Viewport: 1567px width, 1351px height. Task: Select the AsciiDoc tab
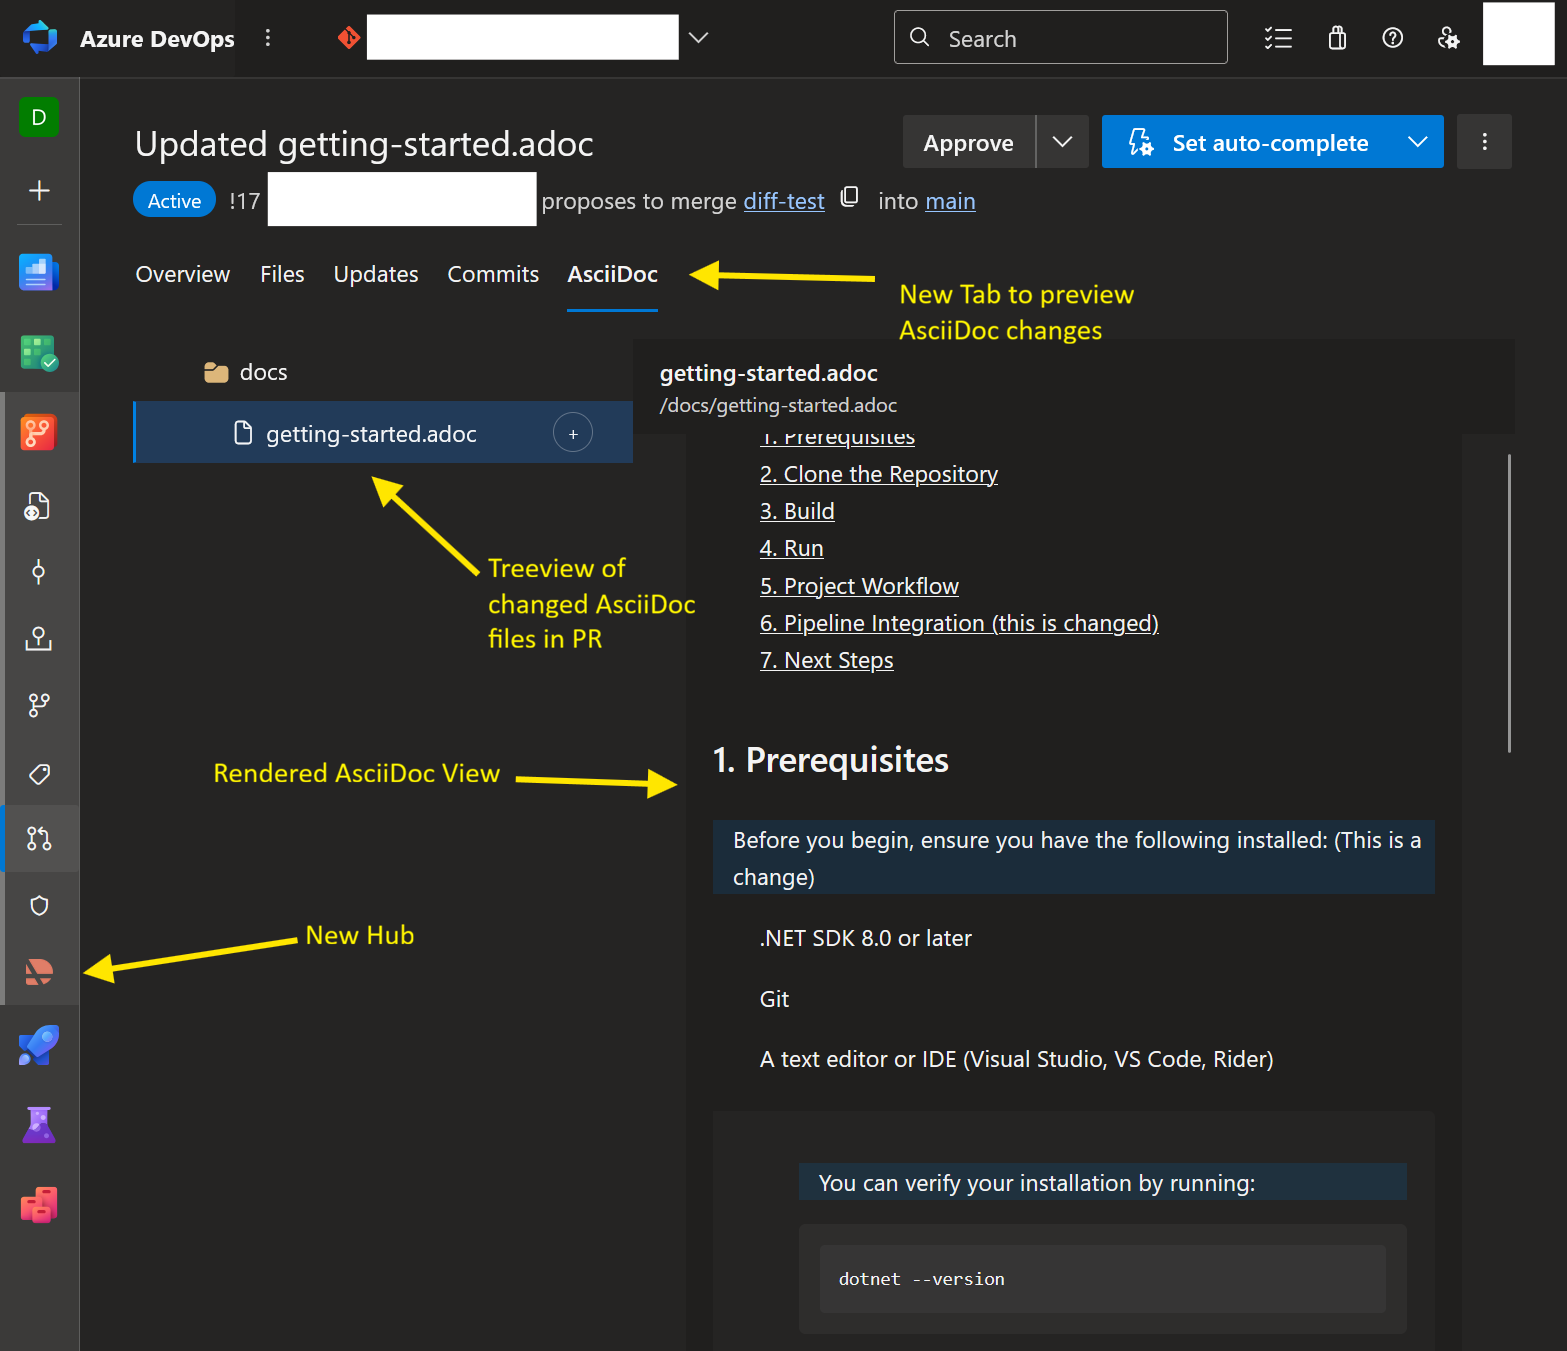[x=612, y=274]
